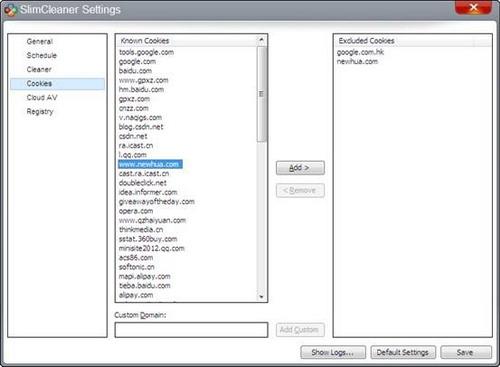
Task: Select google.com.hk in Excluded Cookies
Action: (360, 52)
